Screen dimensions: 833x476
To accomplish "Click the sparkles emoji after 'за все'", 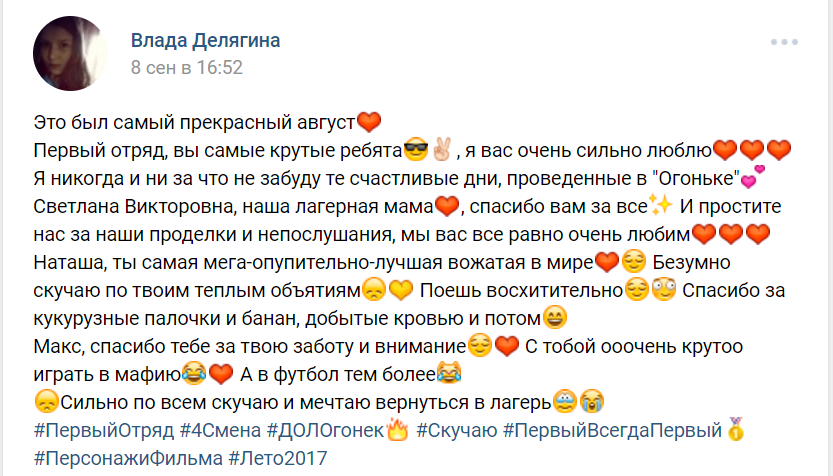I will (661, 206).
